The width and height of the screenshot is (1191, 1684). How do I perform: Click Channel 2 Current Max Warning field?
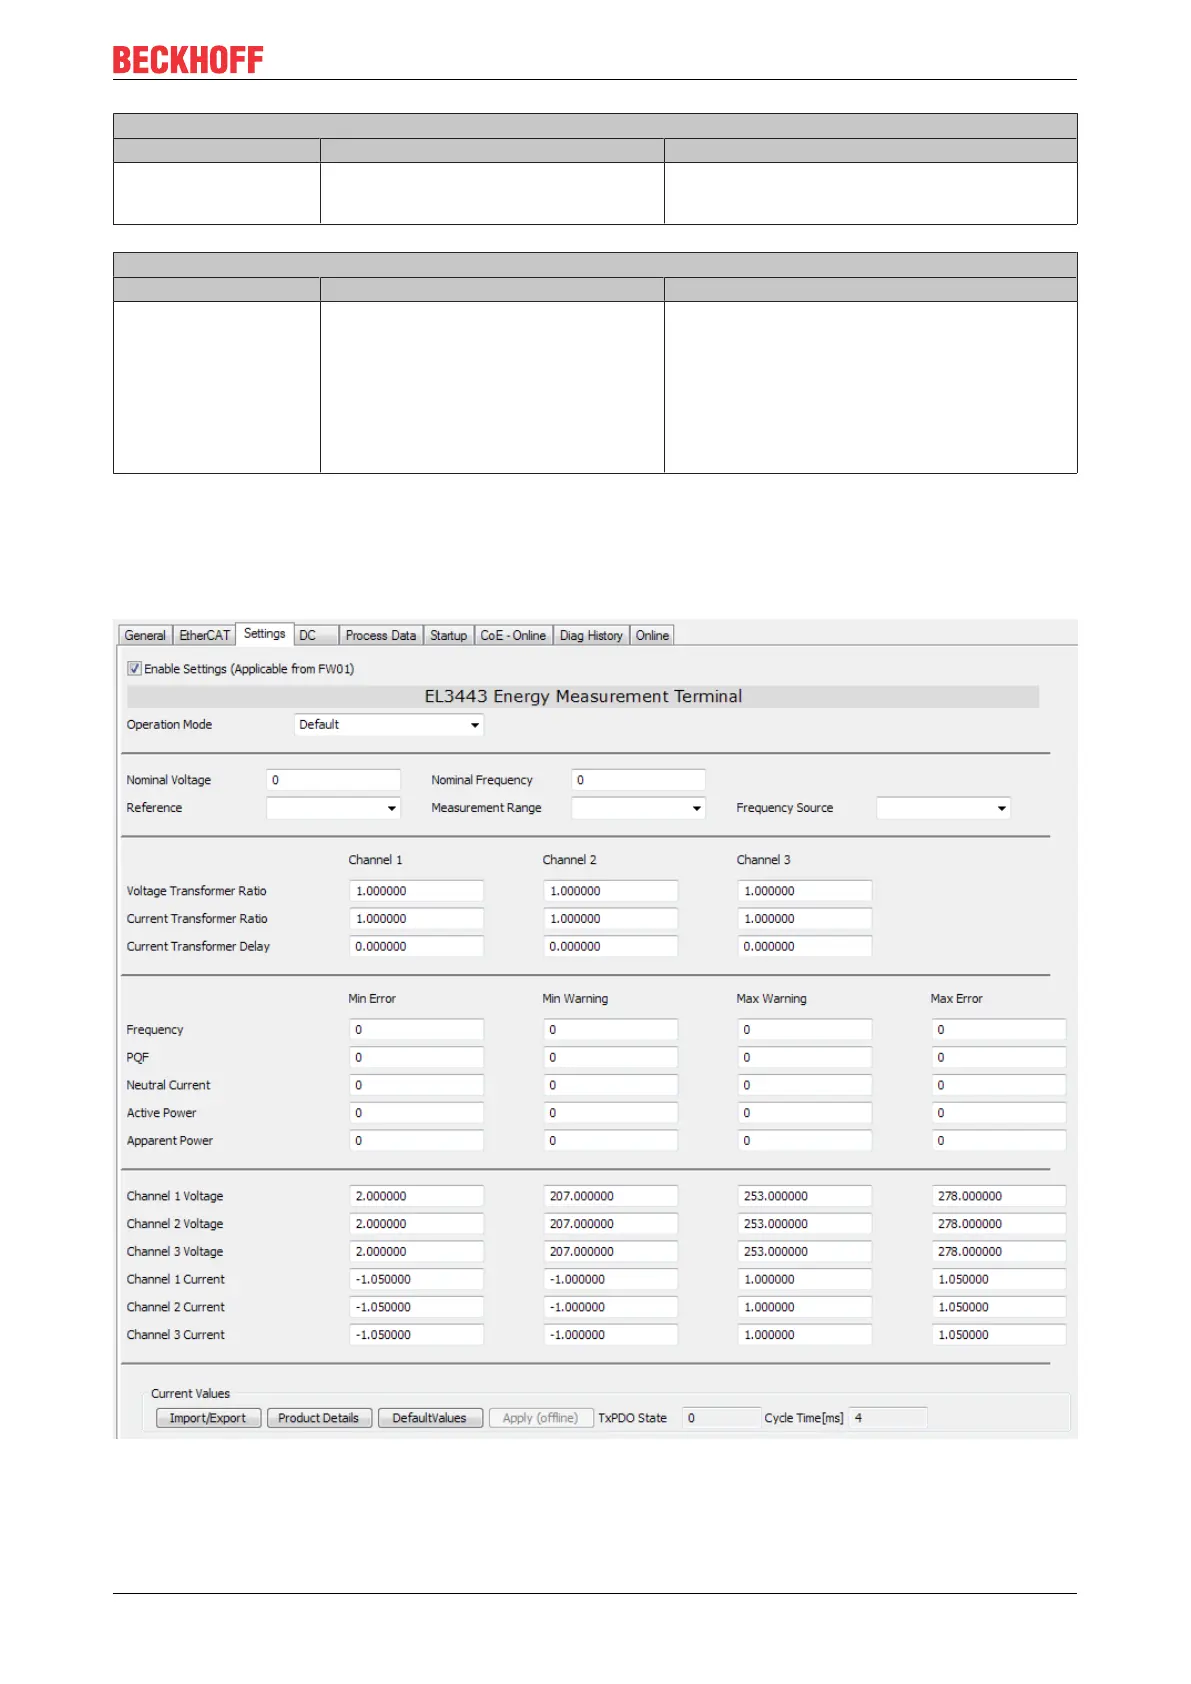[x=805, y=1307]
